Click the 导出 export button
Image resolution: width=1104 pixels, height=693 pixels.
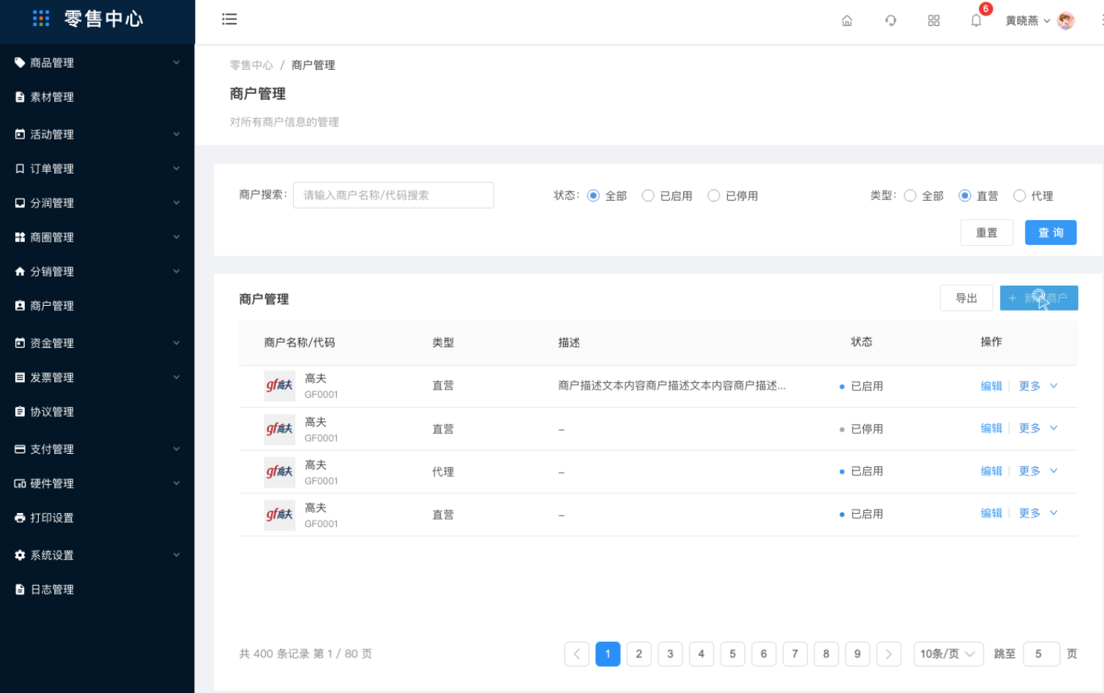(x=966, y=298)
